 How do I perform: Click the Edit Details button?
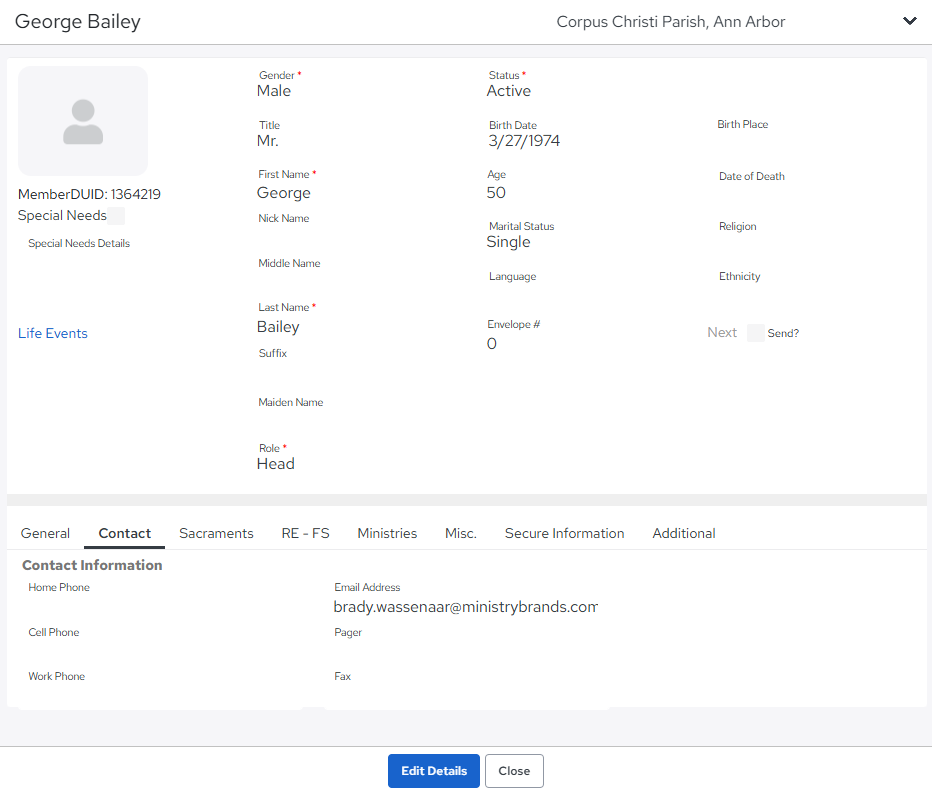434,771
